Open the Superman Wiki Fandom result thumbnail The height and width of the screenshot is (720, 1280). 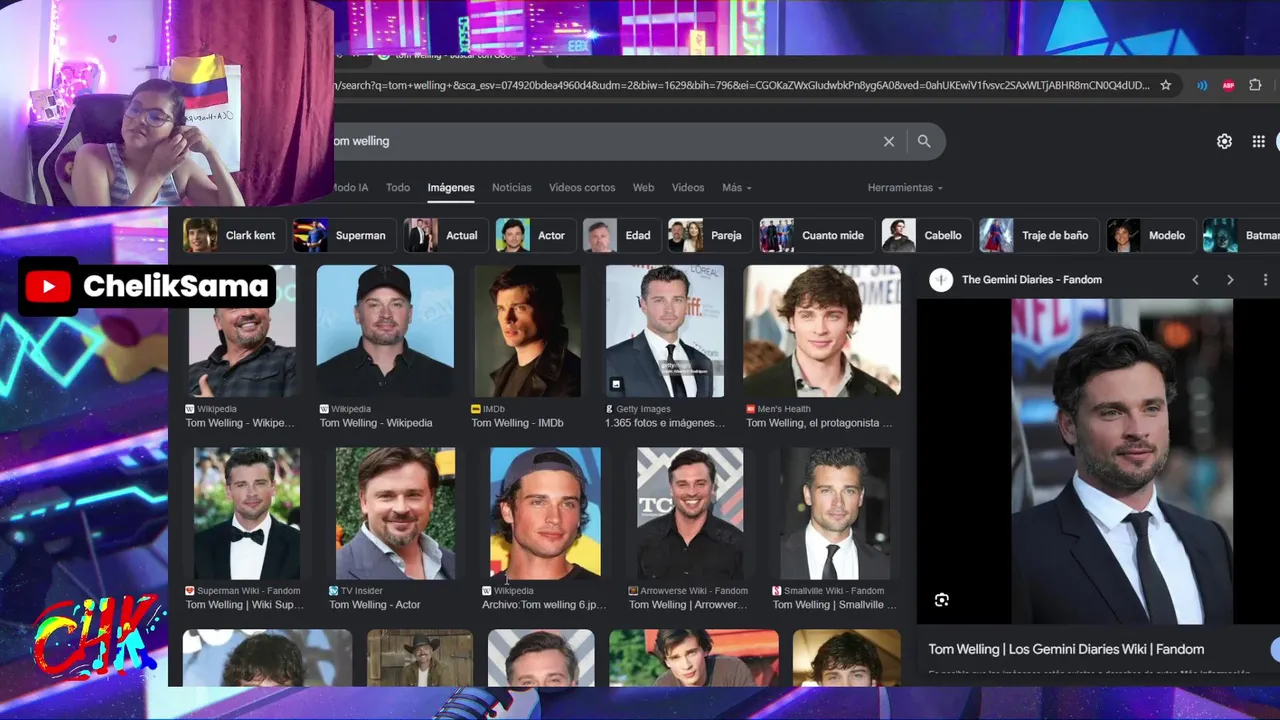(247, 513)
